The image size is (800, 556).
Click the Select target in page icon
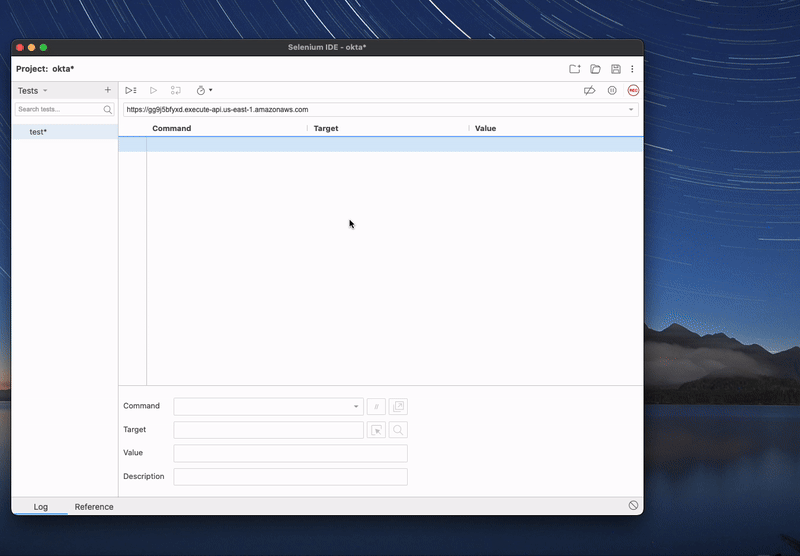pos(377,430)
